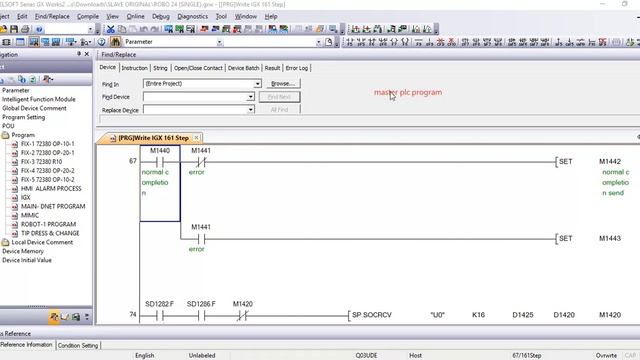Viewport: 640px width, 360px height.
Task: Select MAIN- DNET PROGRAM in tree
Action: 53,206
